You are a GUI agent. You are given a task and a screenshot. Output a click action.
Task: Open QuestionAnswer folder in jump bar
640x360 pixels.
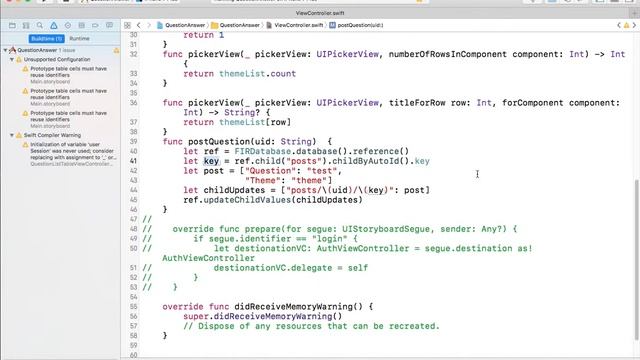[236, 25]
